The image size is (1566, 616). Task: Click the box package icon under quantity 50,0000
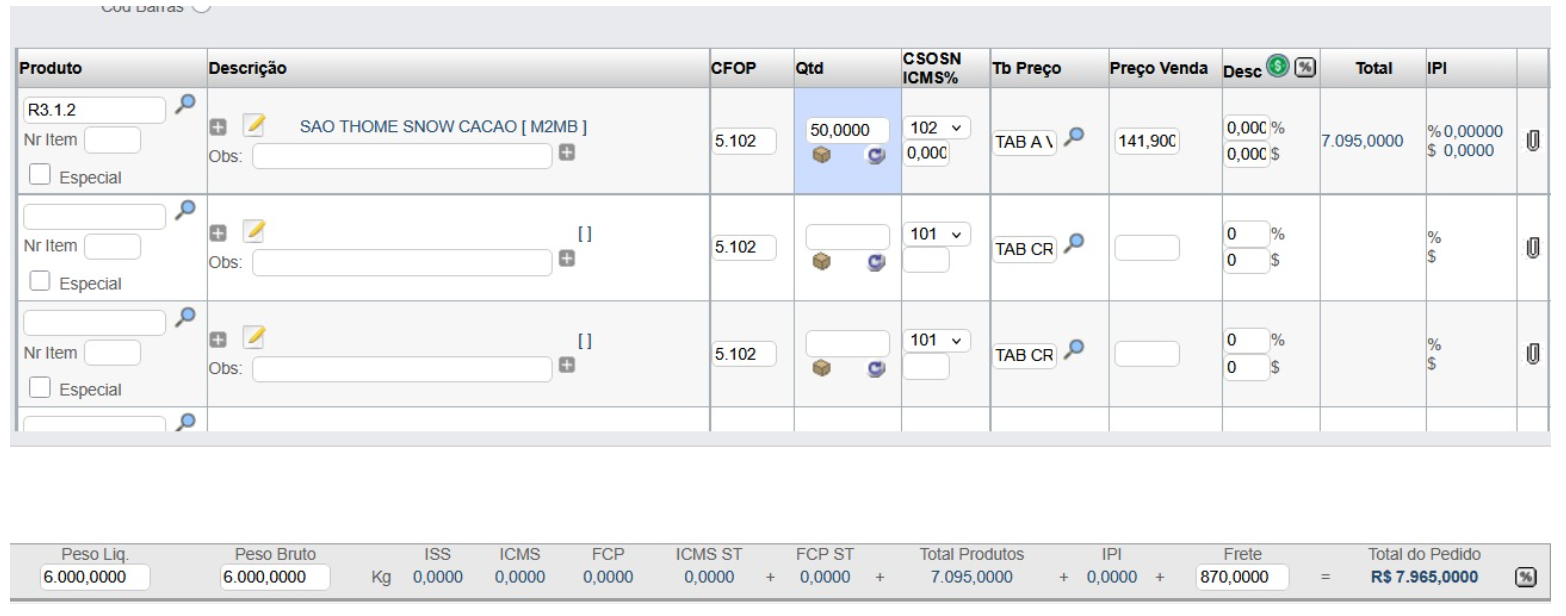pos(821,156)
